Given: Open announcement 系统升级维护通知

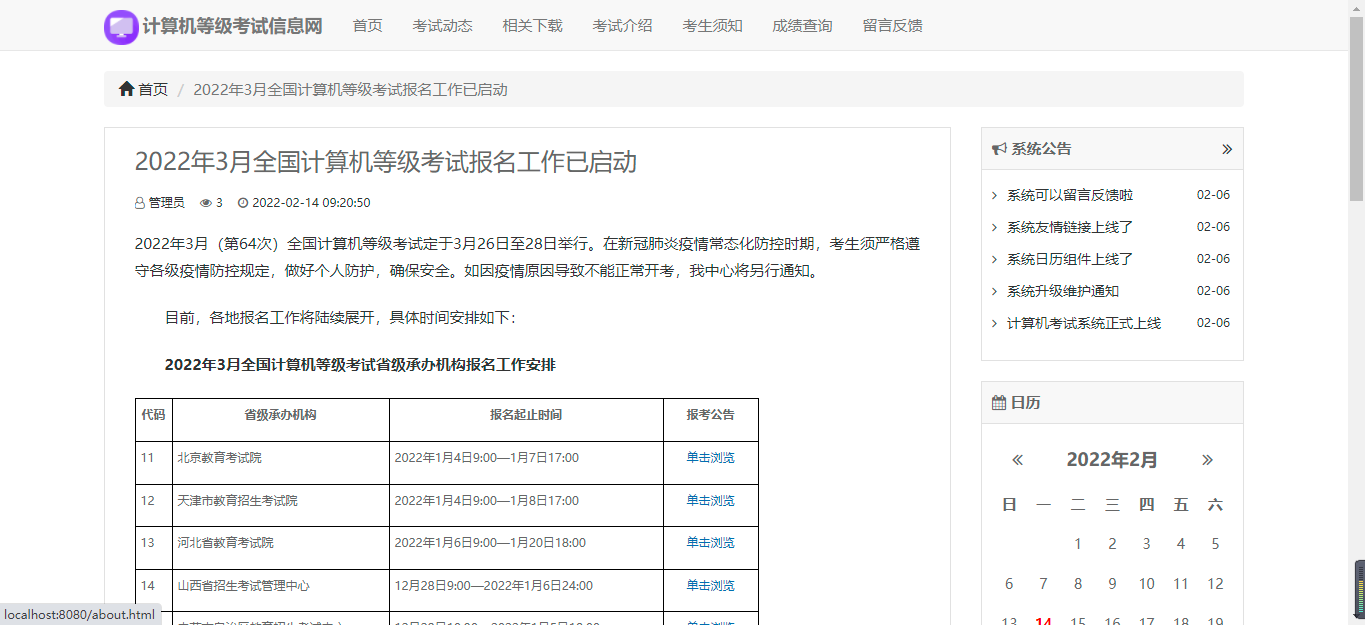Looking at the screenshot, I should [x=1063, y=291].
